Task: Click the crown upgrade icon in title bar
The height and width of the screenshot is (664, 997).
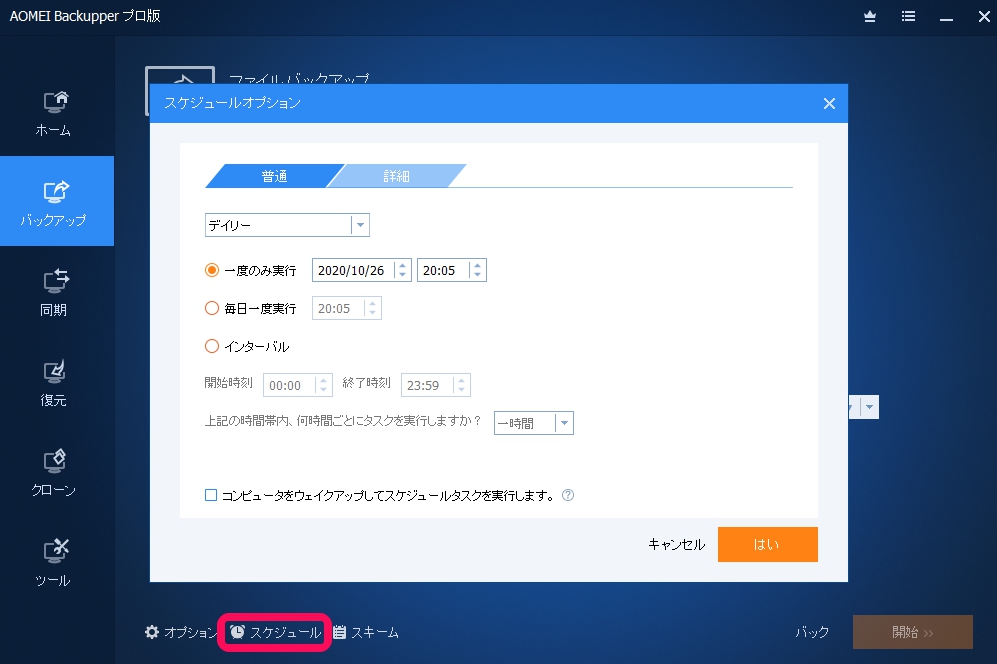Action: point(870,17)
